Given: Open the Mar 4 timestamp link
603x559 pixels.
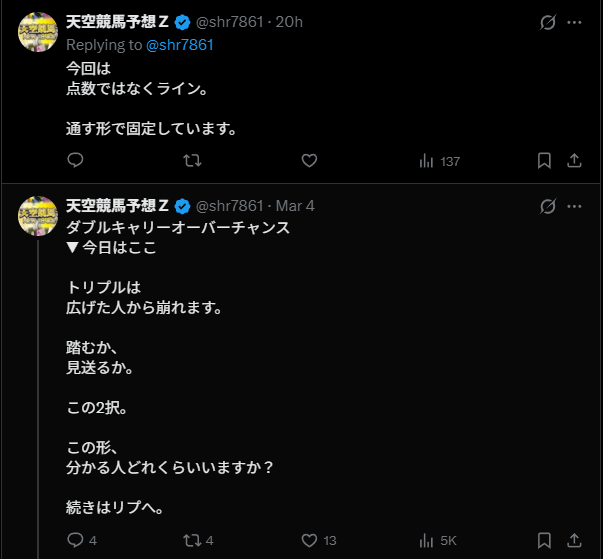Looking at the screenshot, I should click(295, 206).
